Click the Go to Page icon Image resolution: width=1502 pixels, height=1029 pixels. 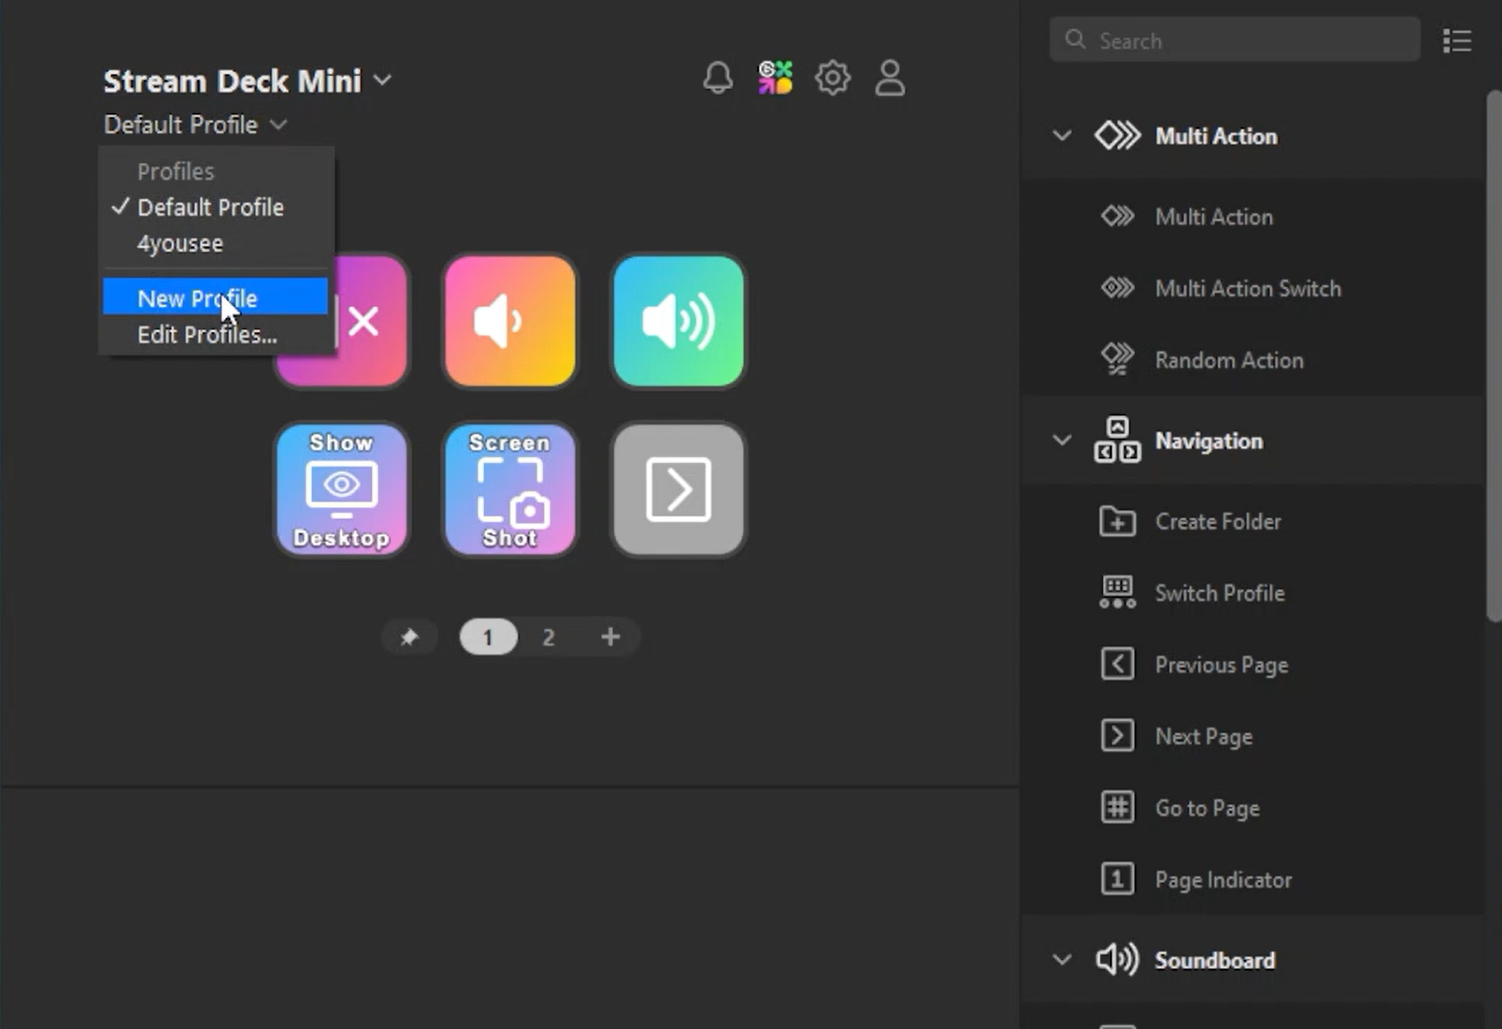[x=1117, y=807]
